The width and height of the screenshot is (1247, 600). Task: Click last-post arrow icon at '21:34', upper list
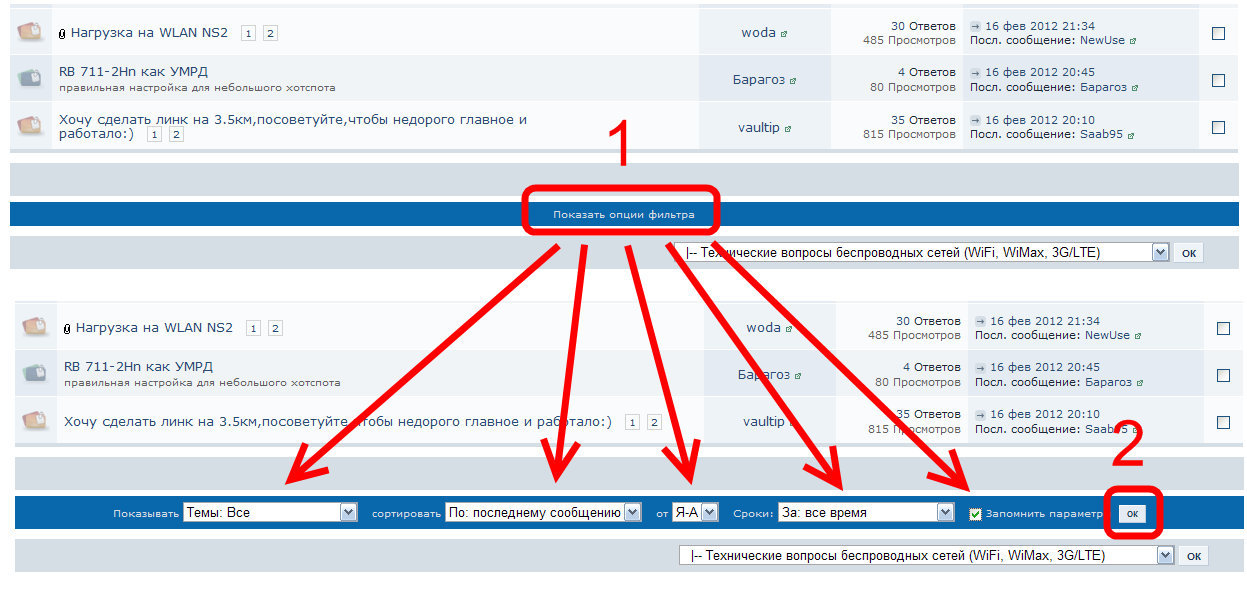(x=976, y=26)
